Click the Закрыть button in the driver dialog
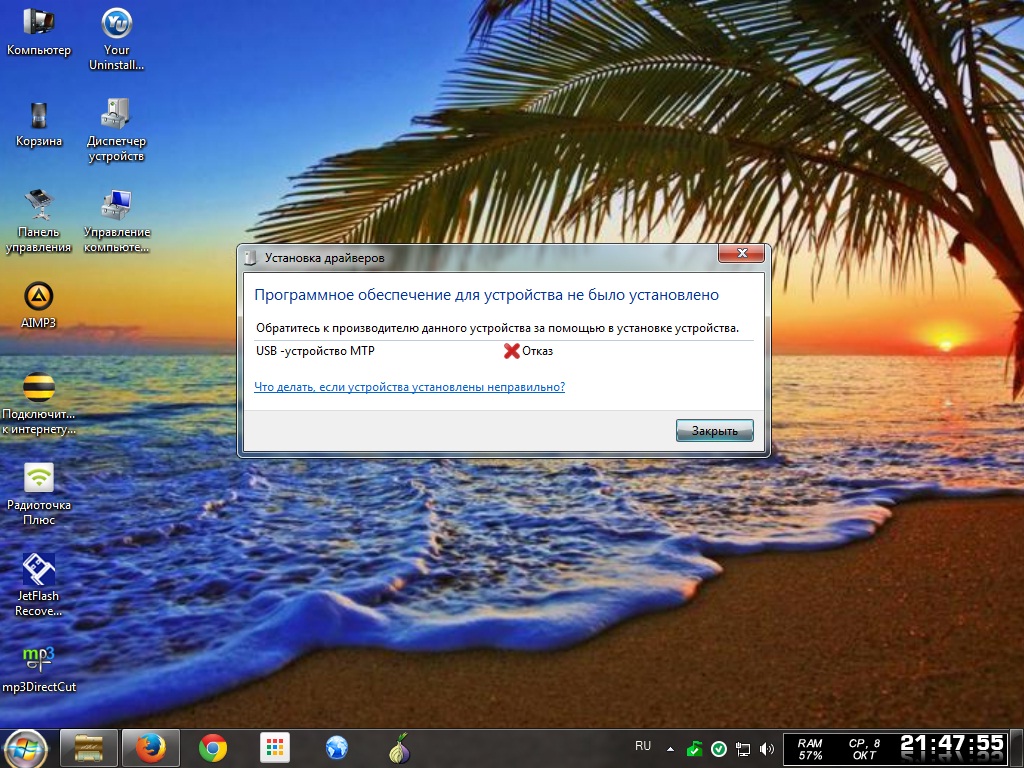Viewport: 1024px width, 768px height. (714, 431)
